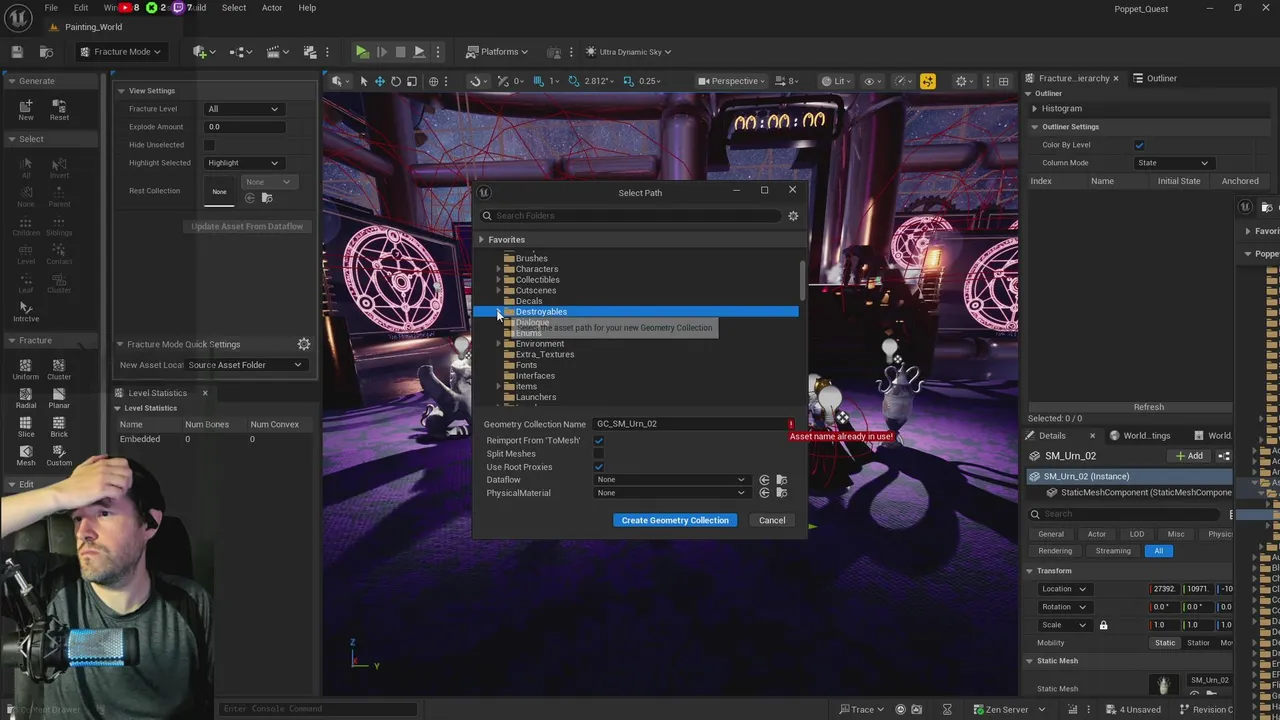Screen dimensions: 1280x720
Task: Open the Platforms dropdown
Action: pyautogui.click(x=498, y=52)
